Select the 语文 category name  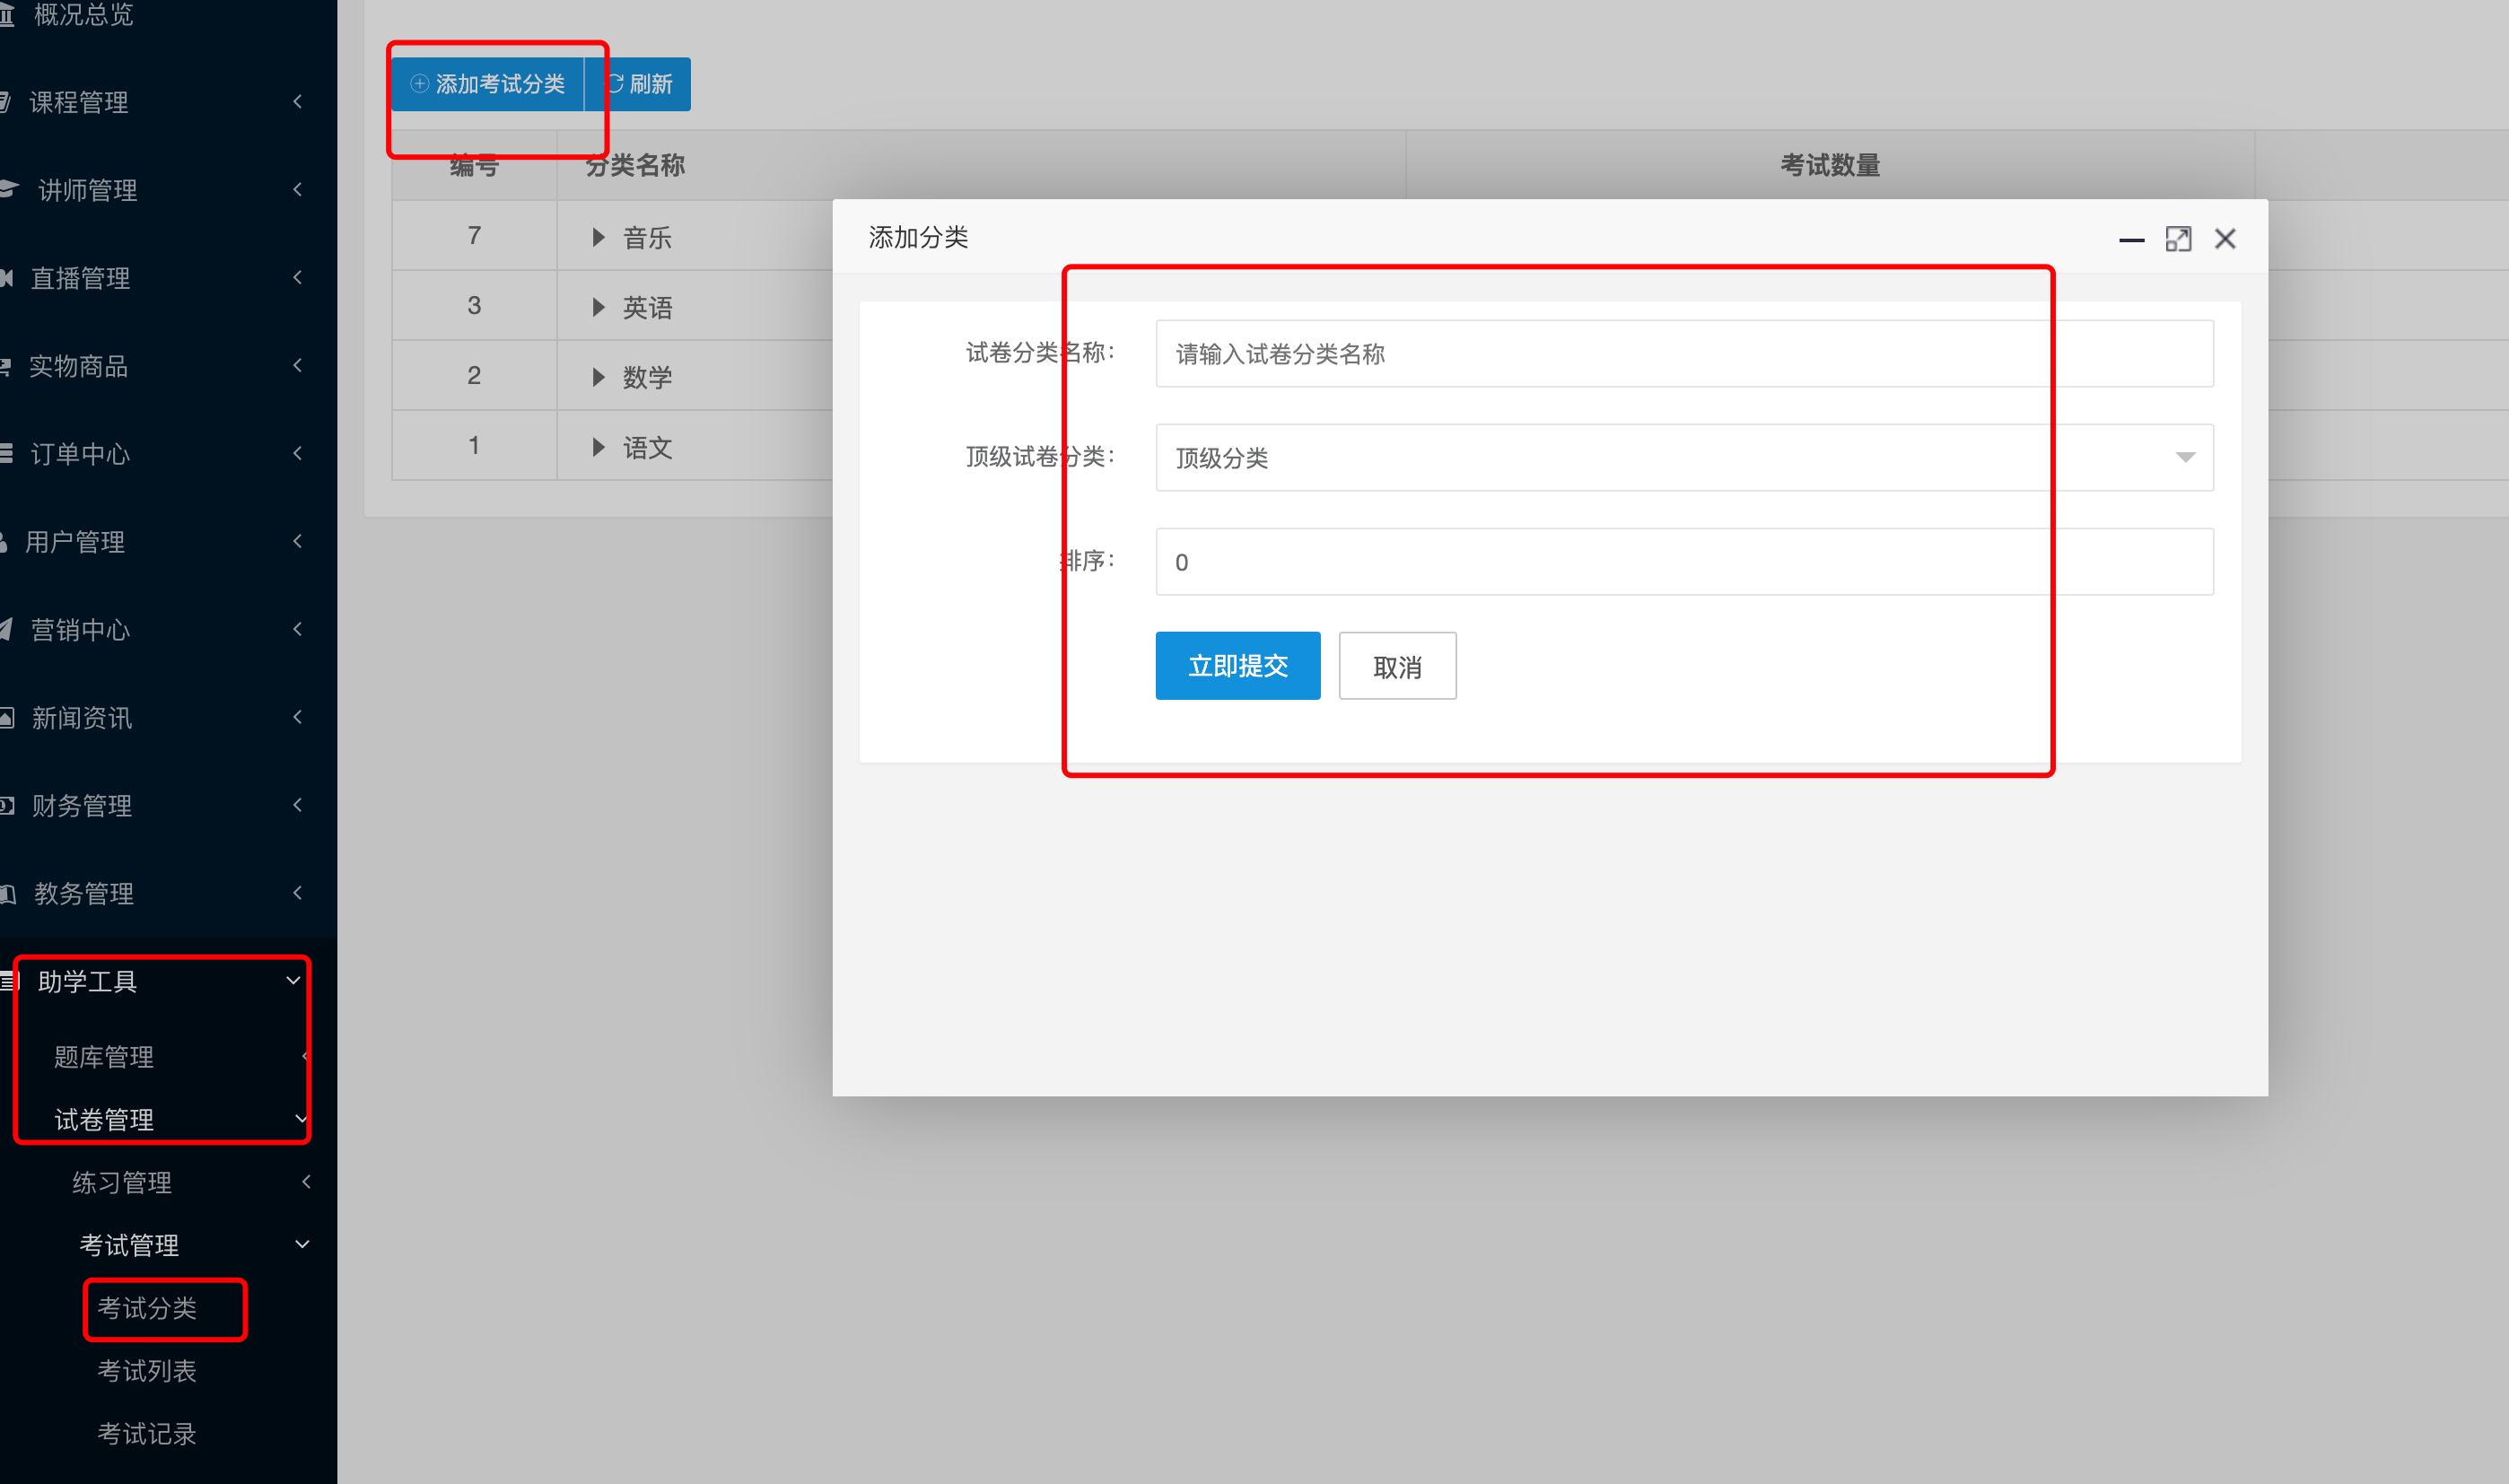647,448
